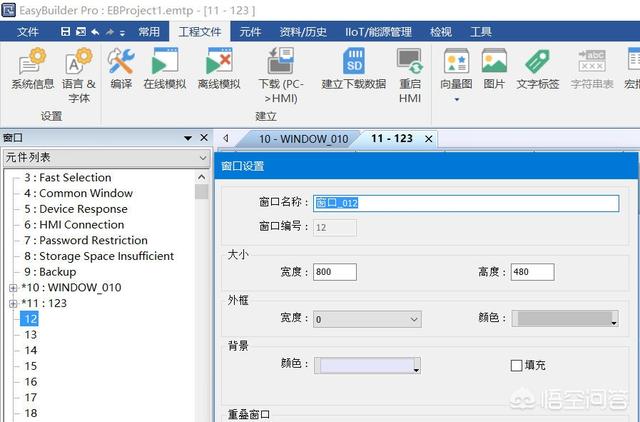This screenshot has height=422, width=640.
Task: Switch to the 资料/历史 ribbon tab
Action: (x=303, y=31)
